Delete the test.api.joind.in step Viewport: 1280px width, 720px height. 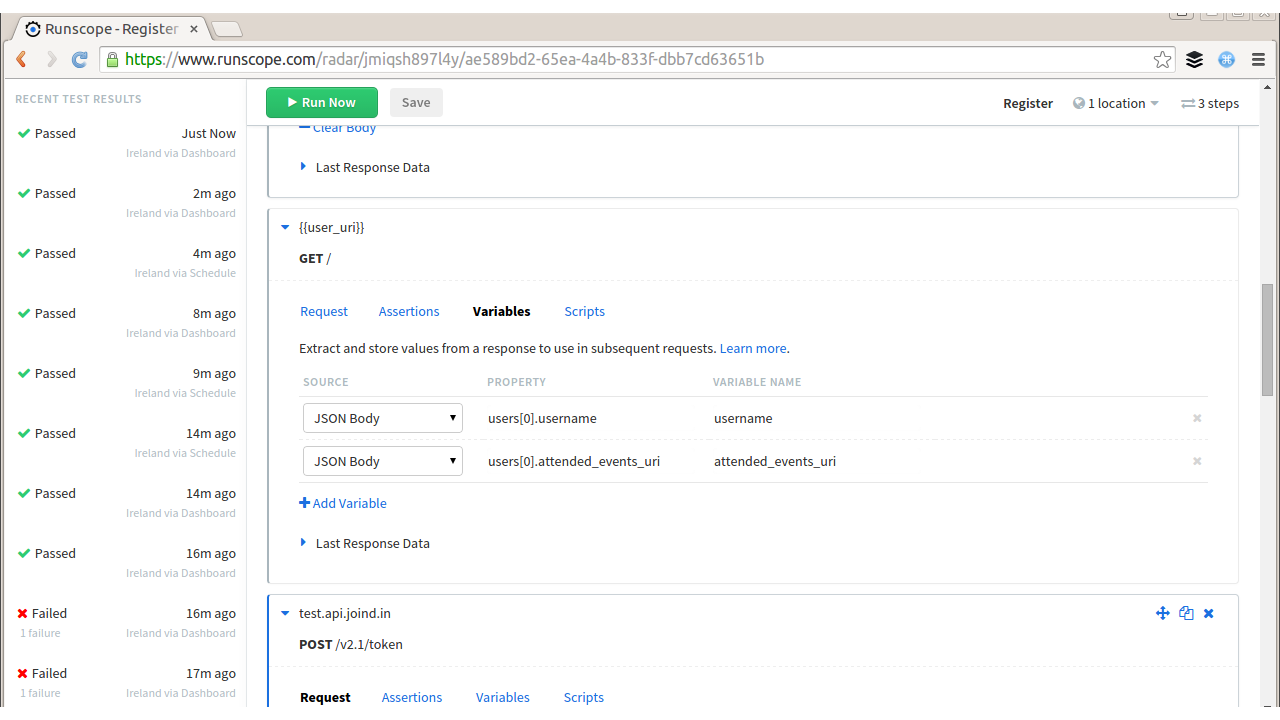point(1208,613)
